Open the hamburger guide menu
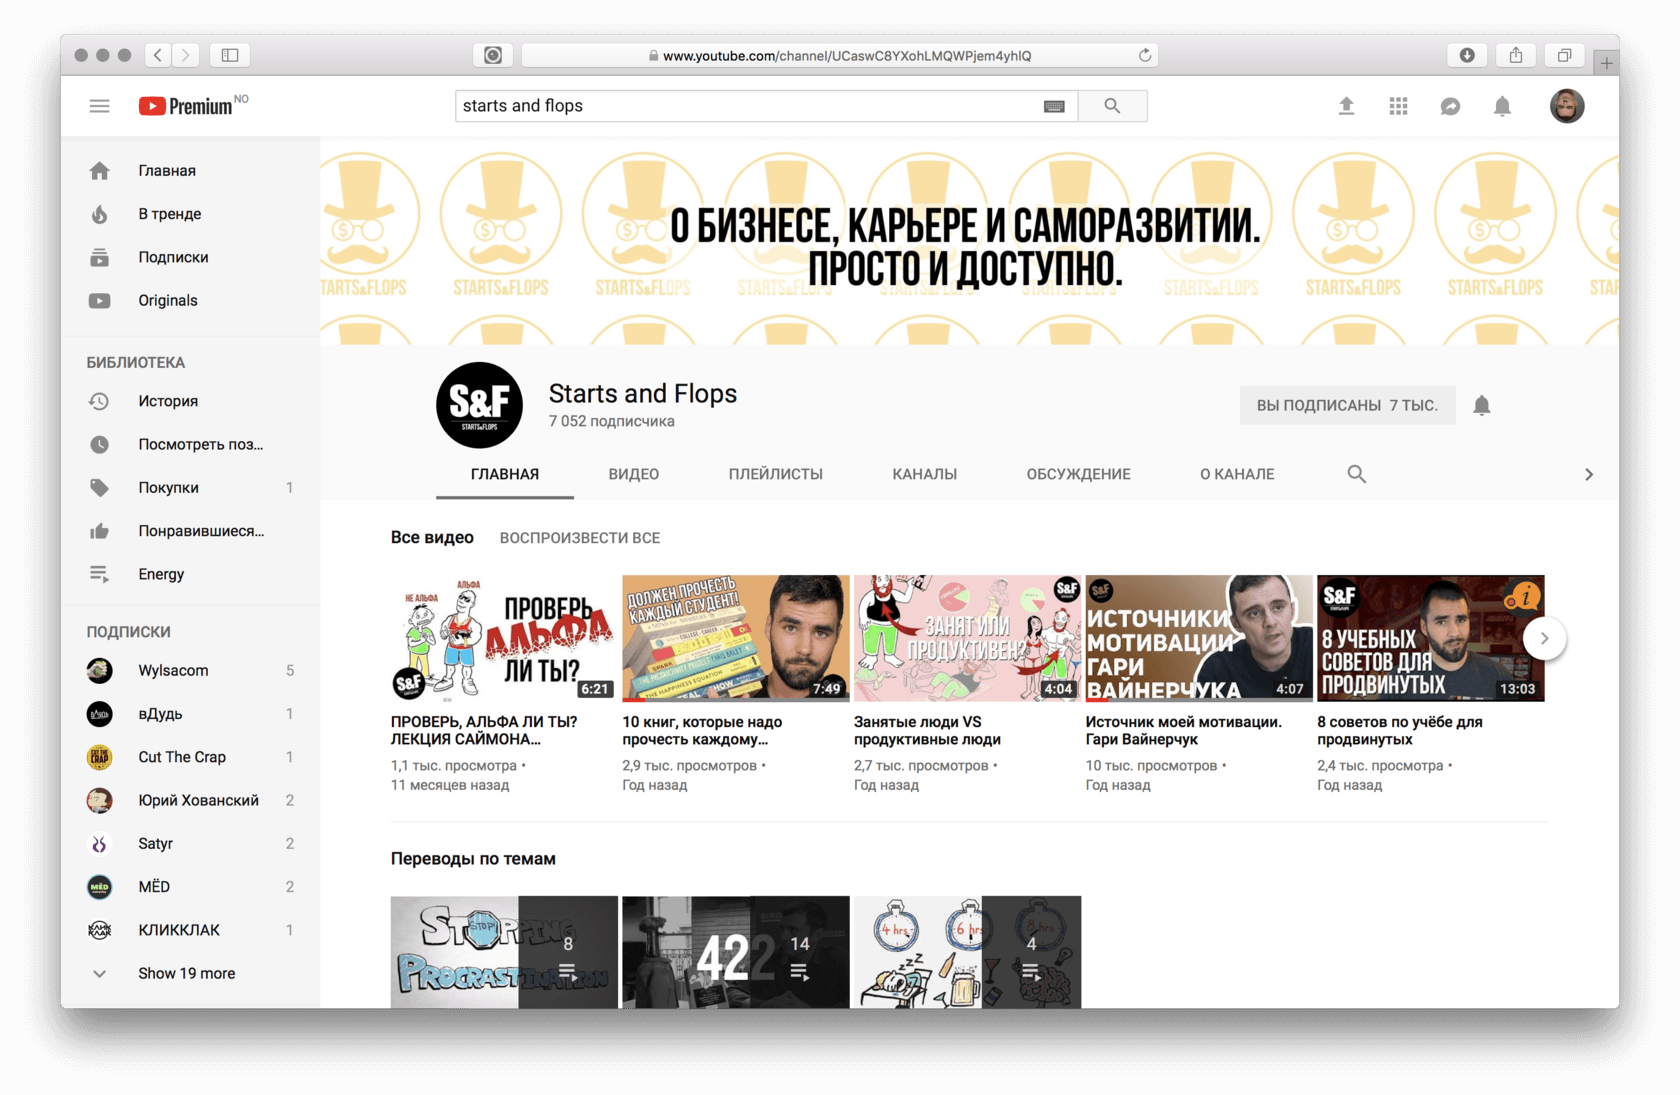This screenshot has height=1095, width=1680. [x=99, y=106]
